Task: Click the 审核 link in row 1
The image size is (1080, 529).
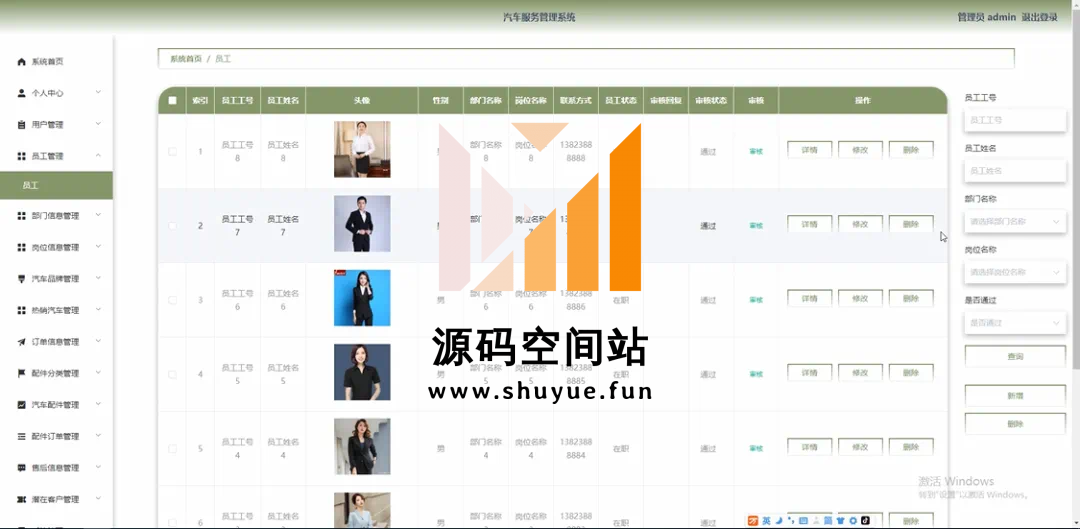Action: click(756, 152)
